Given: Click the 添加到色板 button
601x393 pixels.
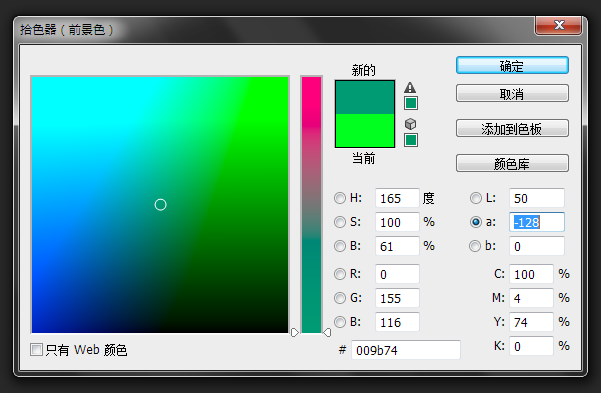Looking at the screenshot, I should click(x=512, y=128).
